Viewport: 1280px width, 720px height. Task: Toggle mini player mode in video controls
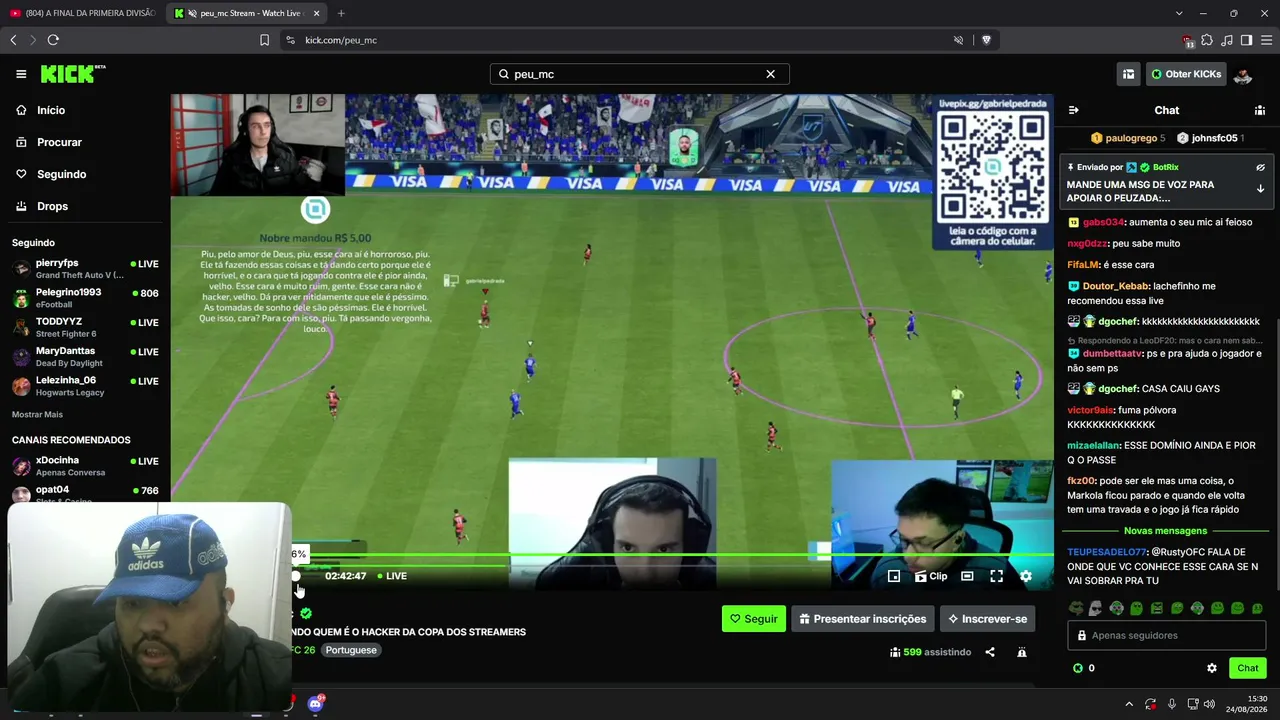click(x=894, y=576)
